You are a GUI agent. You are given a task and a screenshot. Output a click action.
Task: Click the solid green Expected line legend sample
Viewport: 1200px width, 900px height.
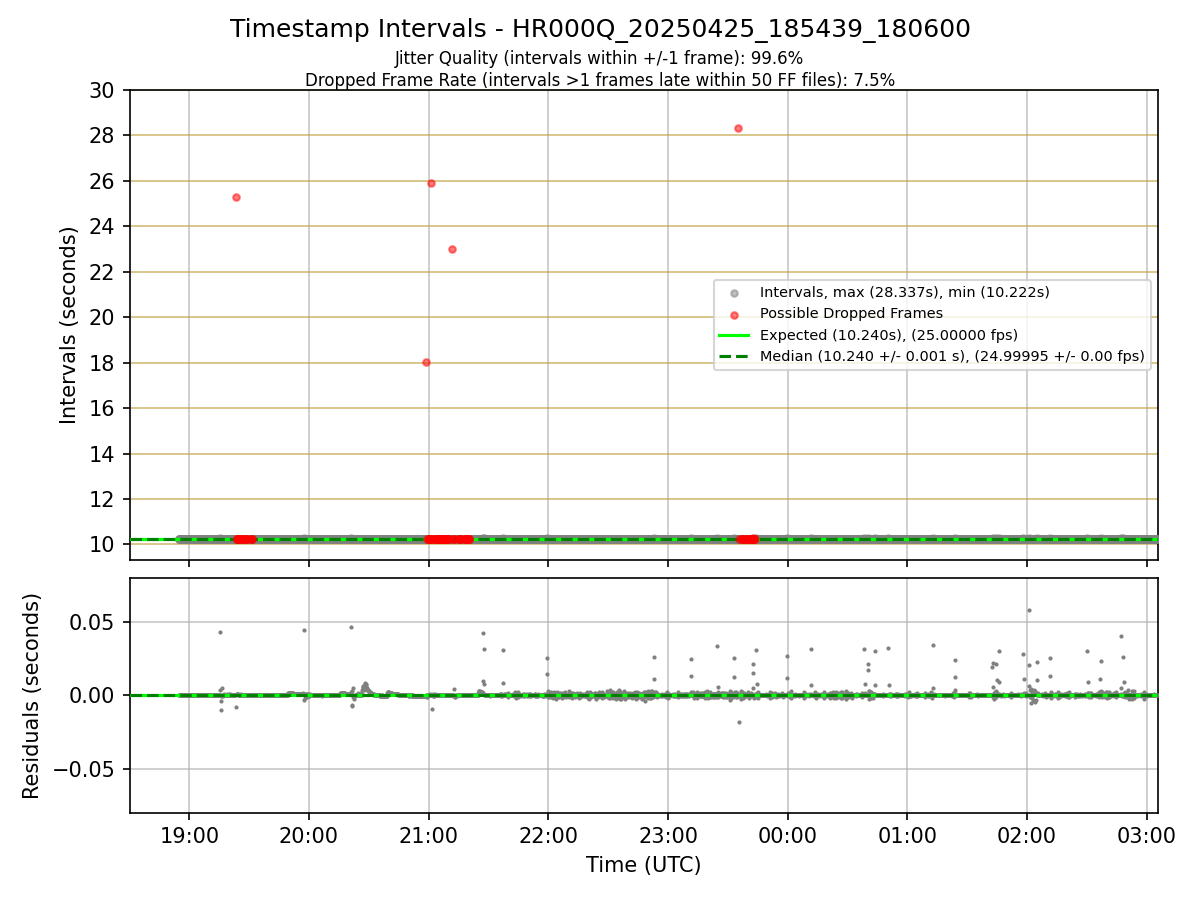tap(734, 335)
